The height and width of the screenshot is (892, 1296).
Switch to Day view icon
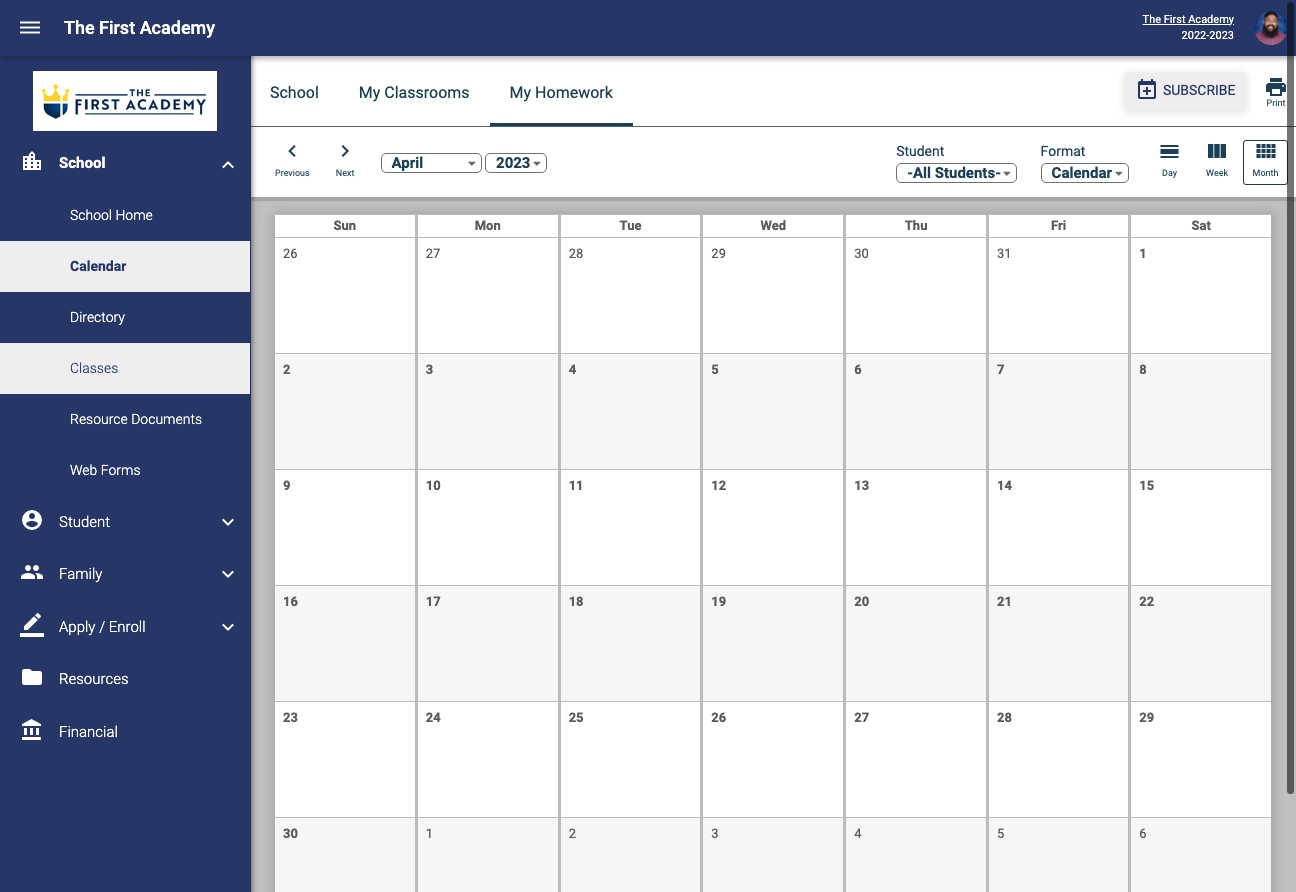(x=1169, y=152)
